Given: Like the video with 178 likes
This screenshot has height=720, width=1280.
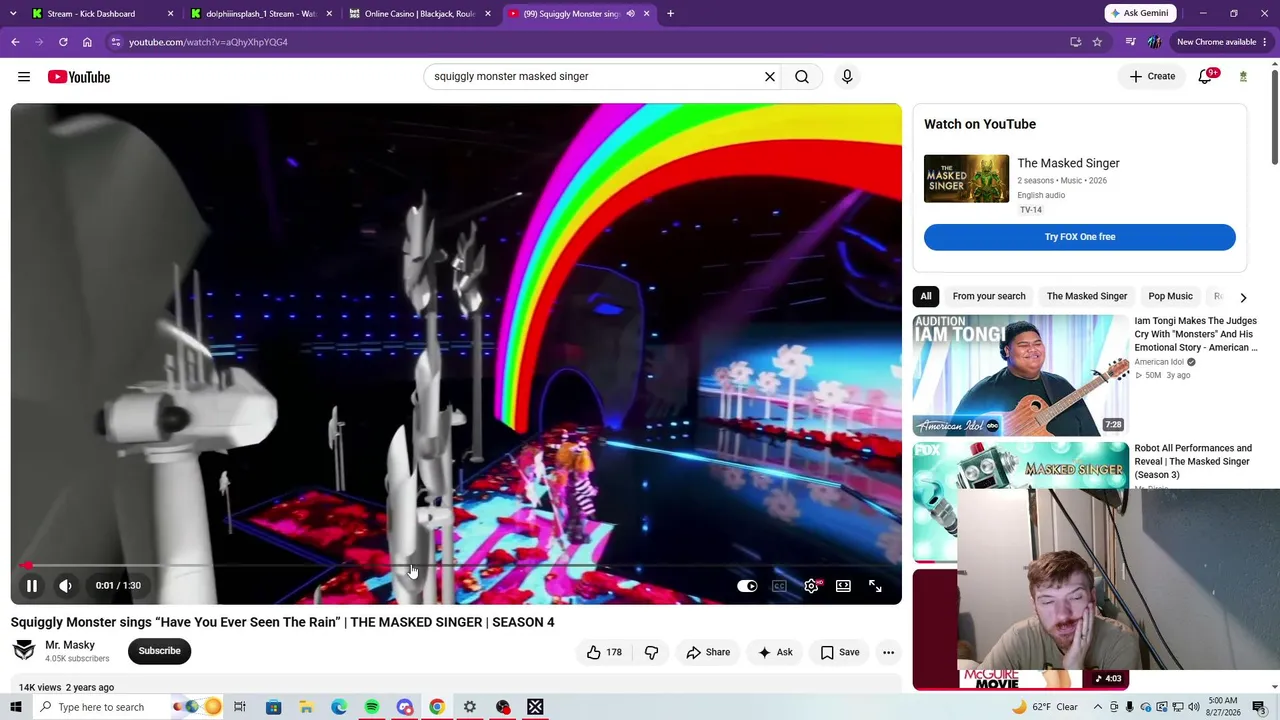Looking at the screenshot, I should click(604, 652).
